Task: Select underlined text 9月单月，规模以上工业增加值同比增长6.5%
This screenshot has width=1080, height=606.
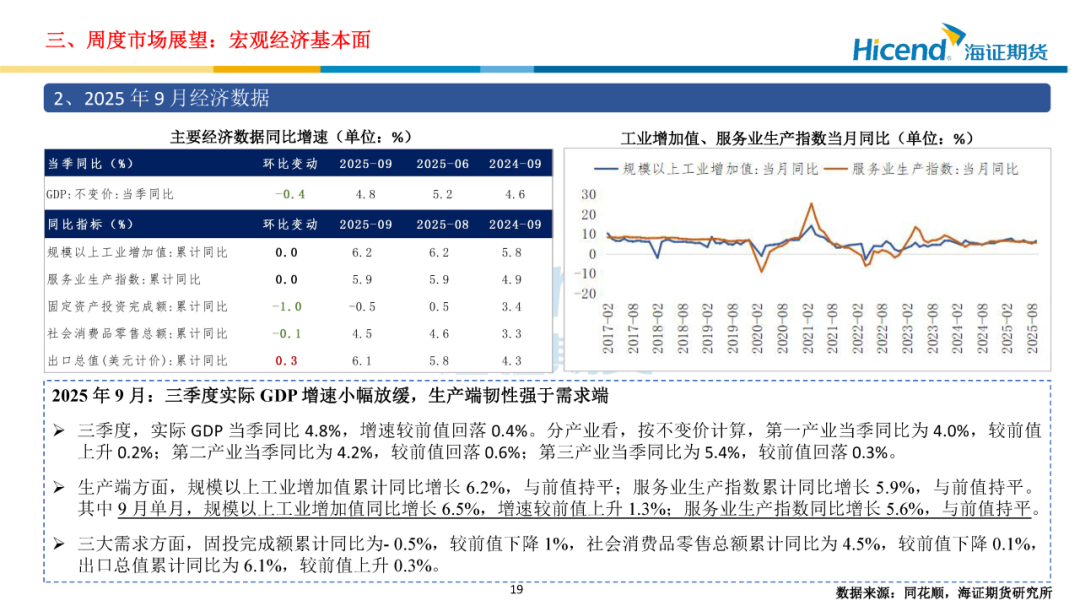Action: [x=298, y=509]
